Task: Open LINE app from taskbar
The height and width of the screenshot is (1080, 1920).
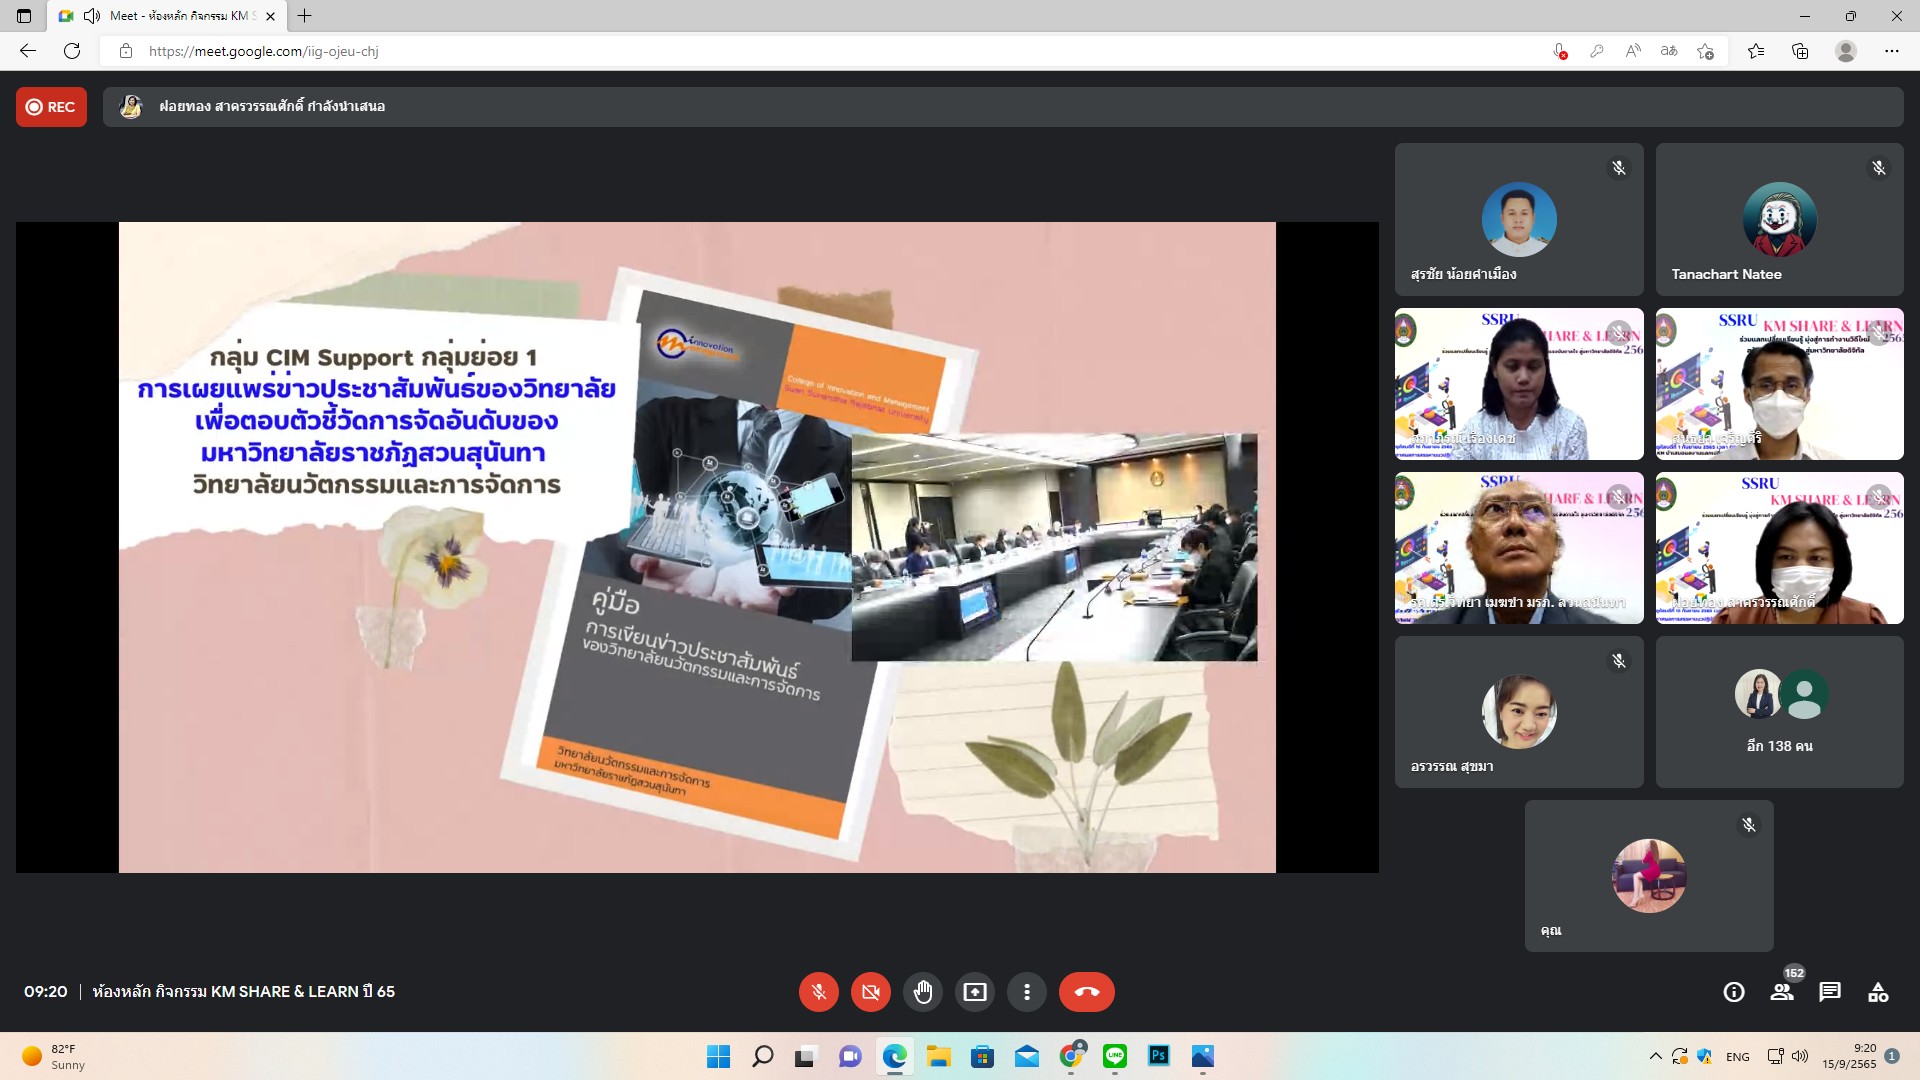Action: 1114,1056
